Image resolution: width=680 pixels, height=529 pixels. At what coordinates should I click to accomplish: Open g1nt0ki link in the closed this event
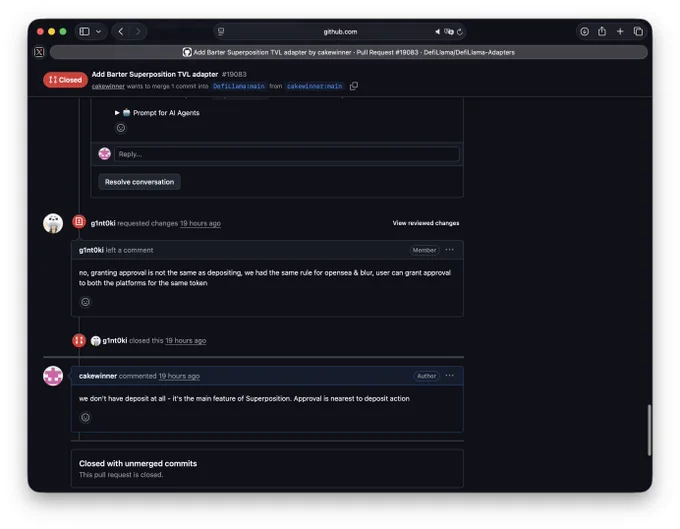114,340
